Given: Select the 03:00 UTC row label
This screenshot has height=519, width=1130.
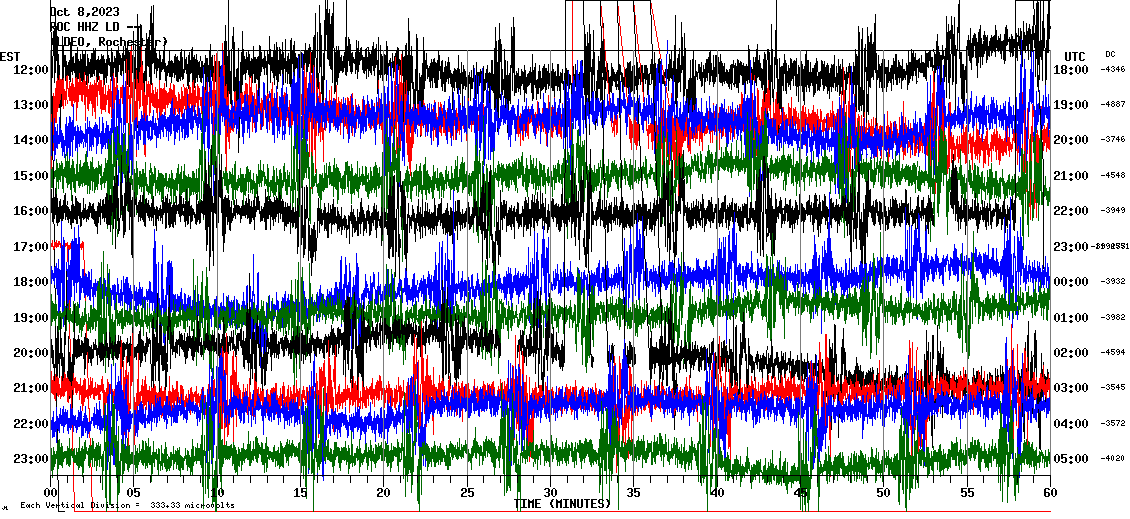Looking at the screenshot, I should coord(1071,388).
